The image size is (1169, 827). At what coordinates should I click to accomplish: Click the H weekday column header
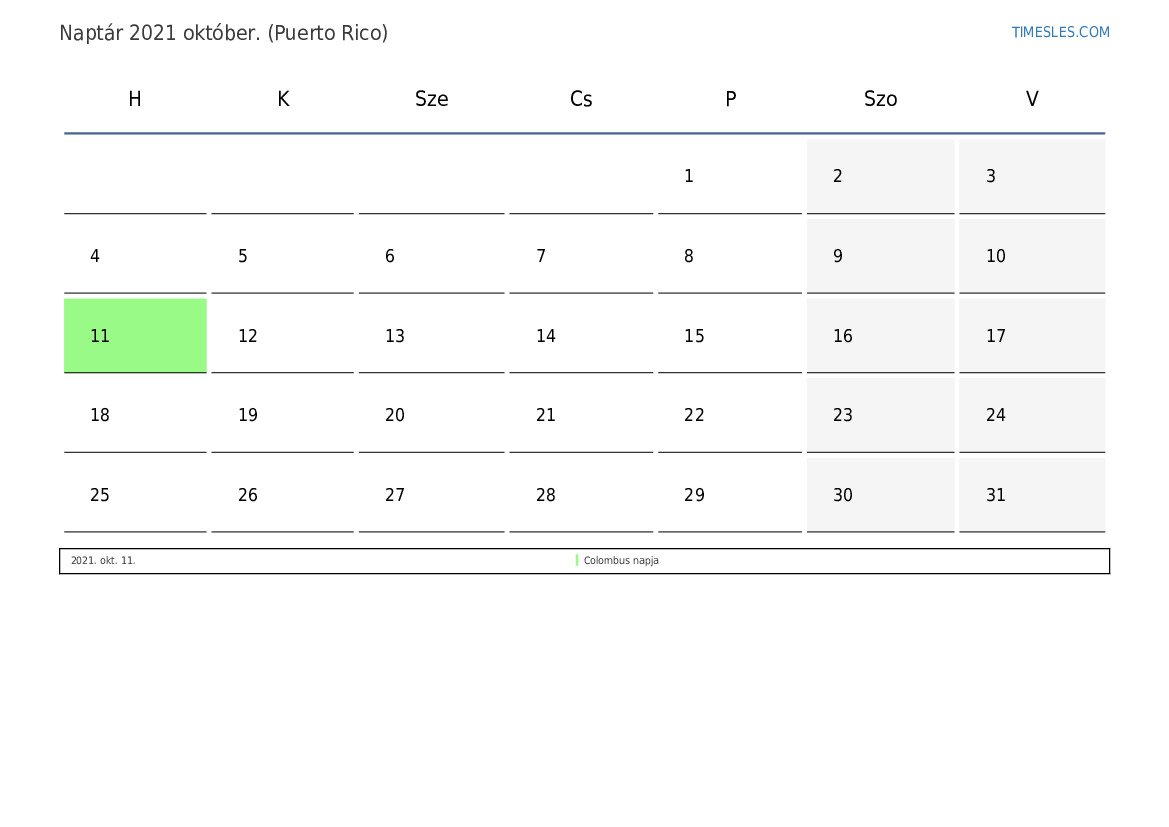tap(135, 99)
